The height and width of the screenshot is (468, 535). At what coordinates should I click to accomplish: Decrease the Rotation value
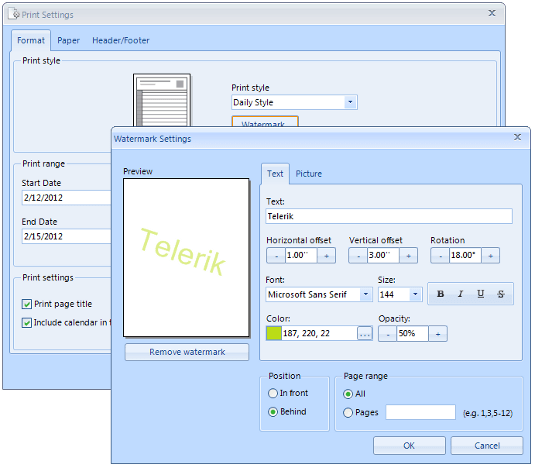tap(440, 255)
